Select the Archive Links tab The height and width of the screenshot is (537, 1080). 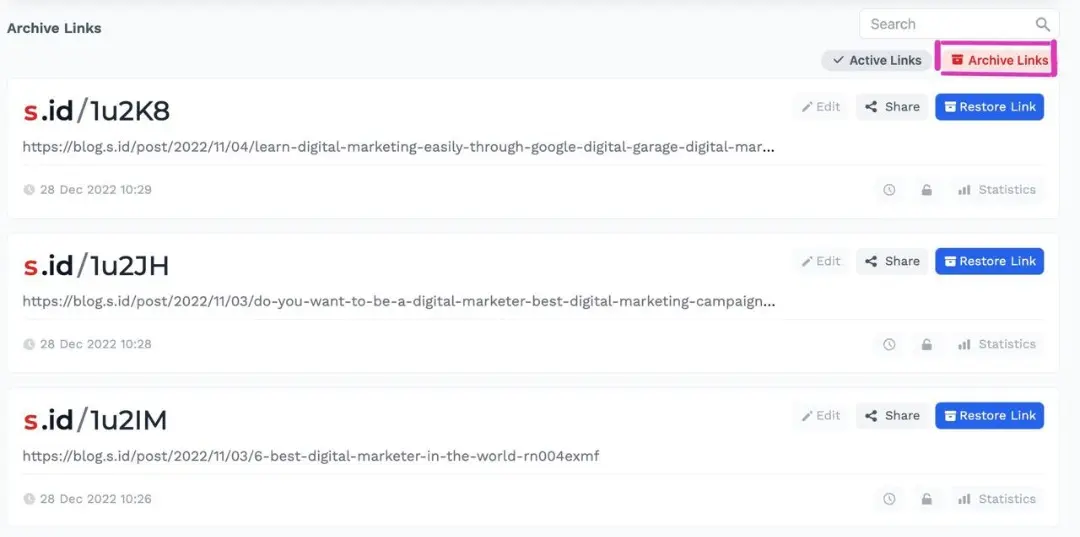point(998,60)
